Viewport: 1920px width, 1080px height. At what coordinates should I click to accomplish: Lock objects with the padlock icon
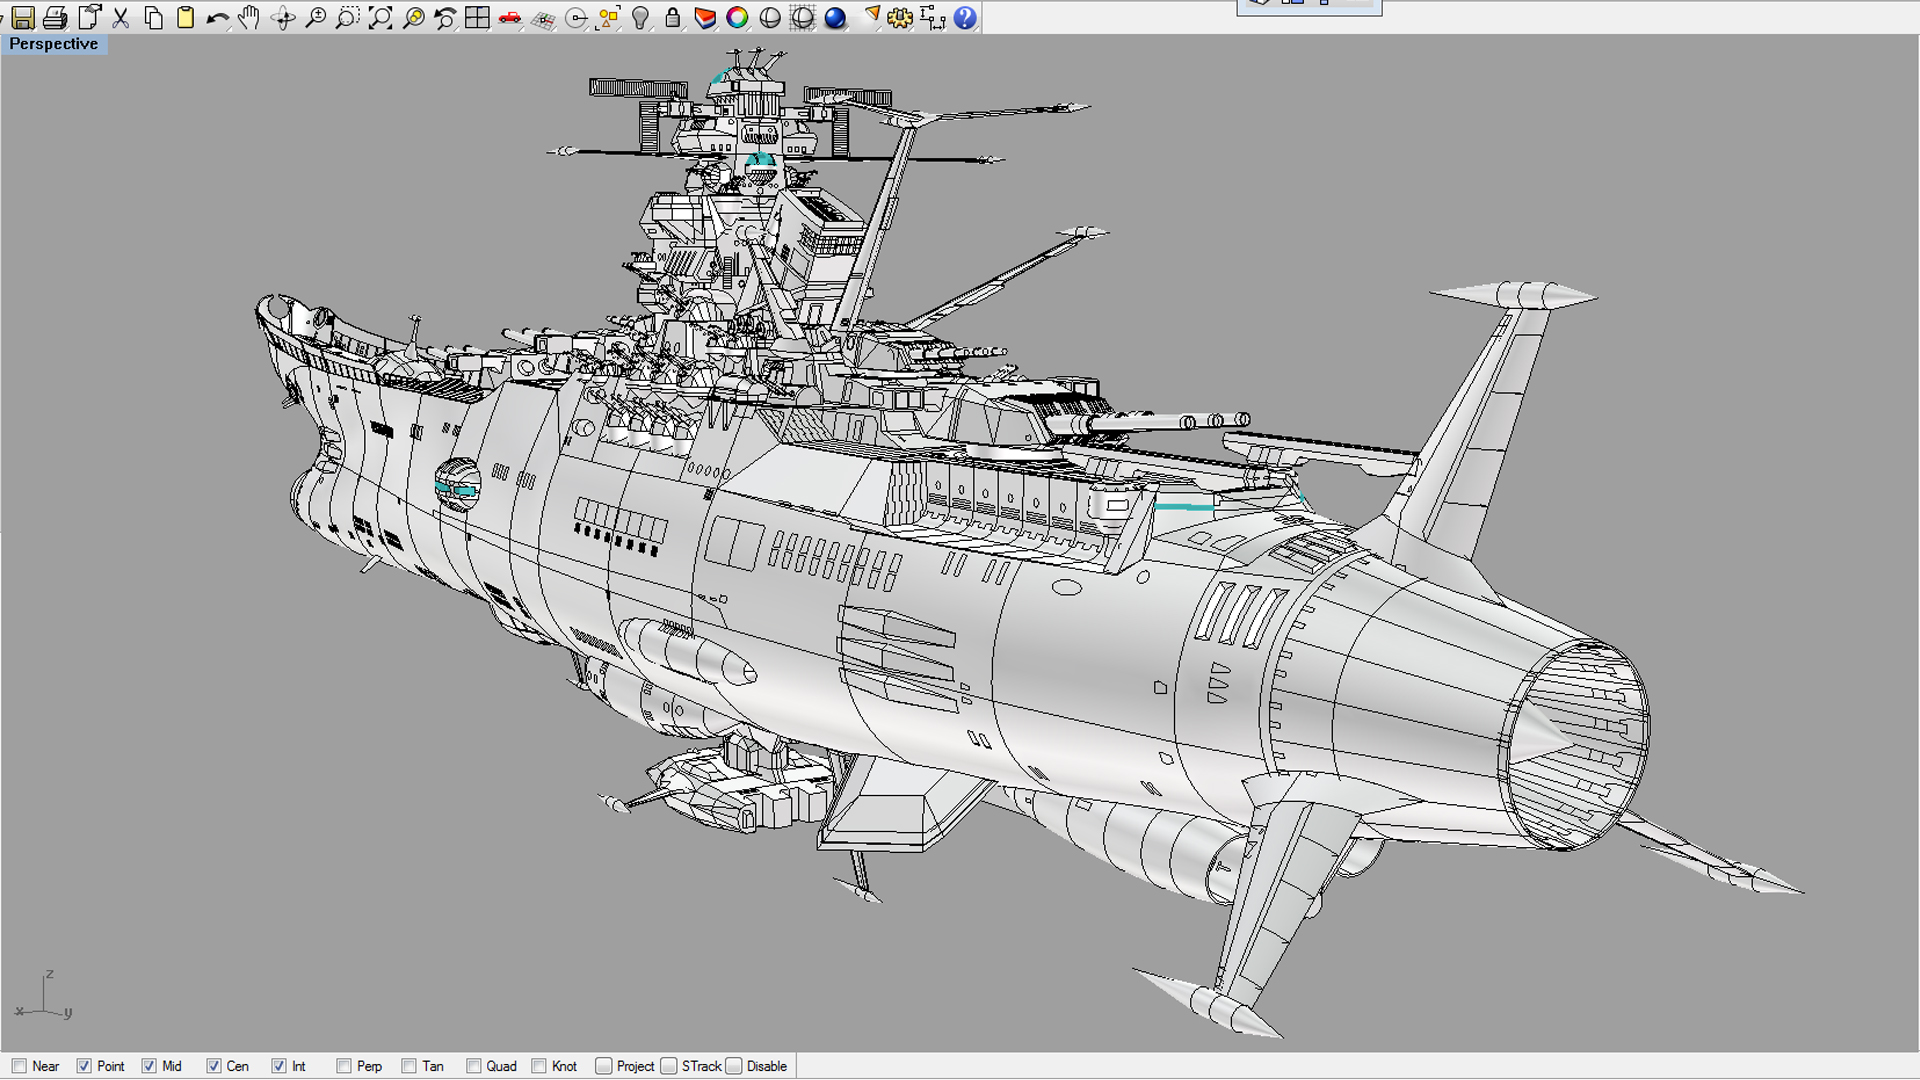[673, 18]
